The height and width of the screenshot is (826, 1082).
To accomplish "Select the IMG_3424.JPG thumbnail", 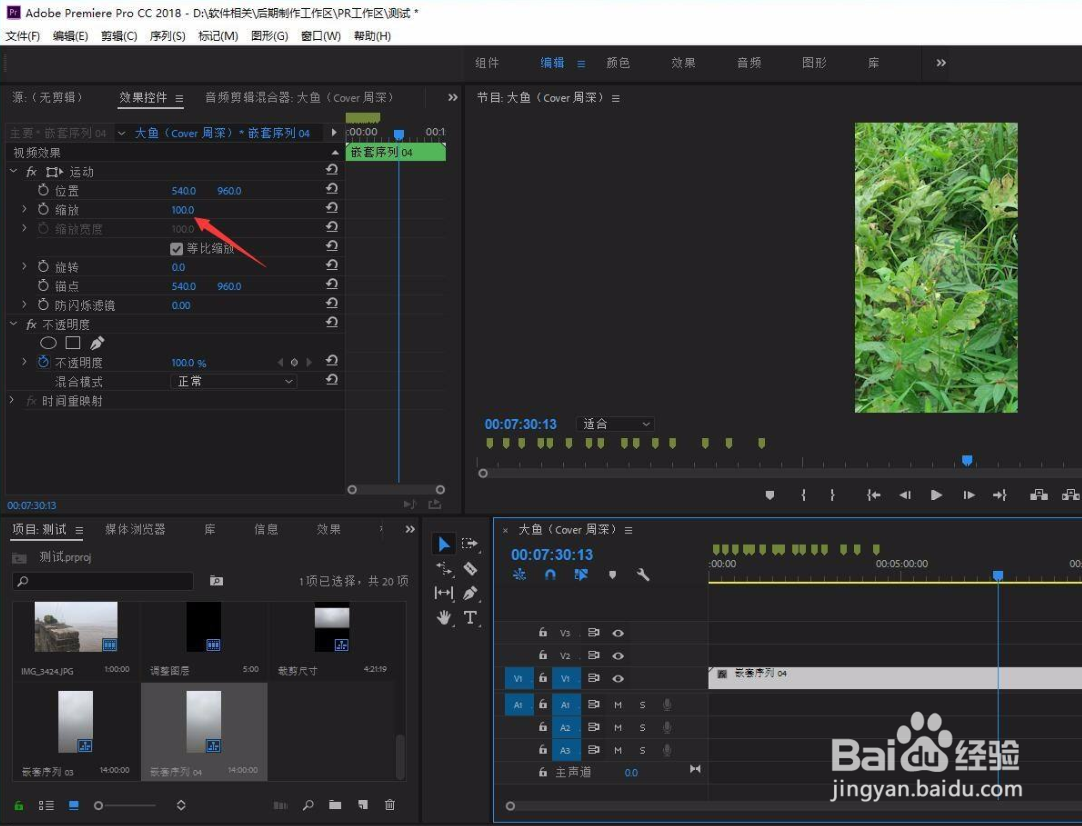I will (76, 627).
